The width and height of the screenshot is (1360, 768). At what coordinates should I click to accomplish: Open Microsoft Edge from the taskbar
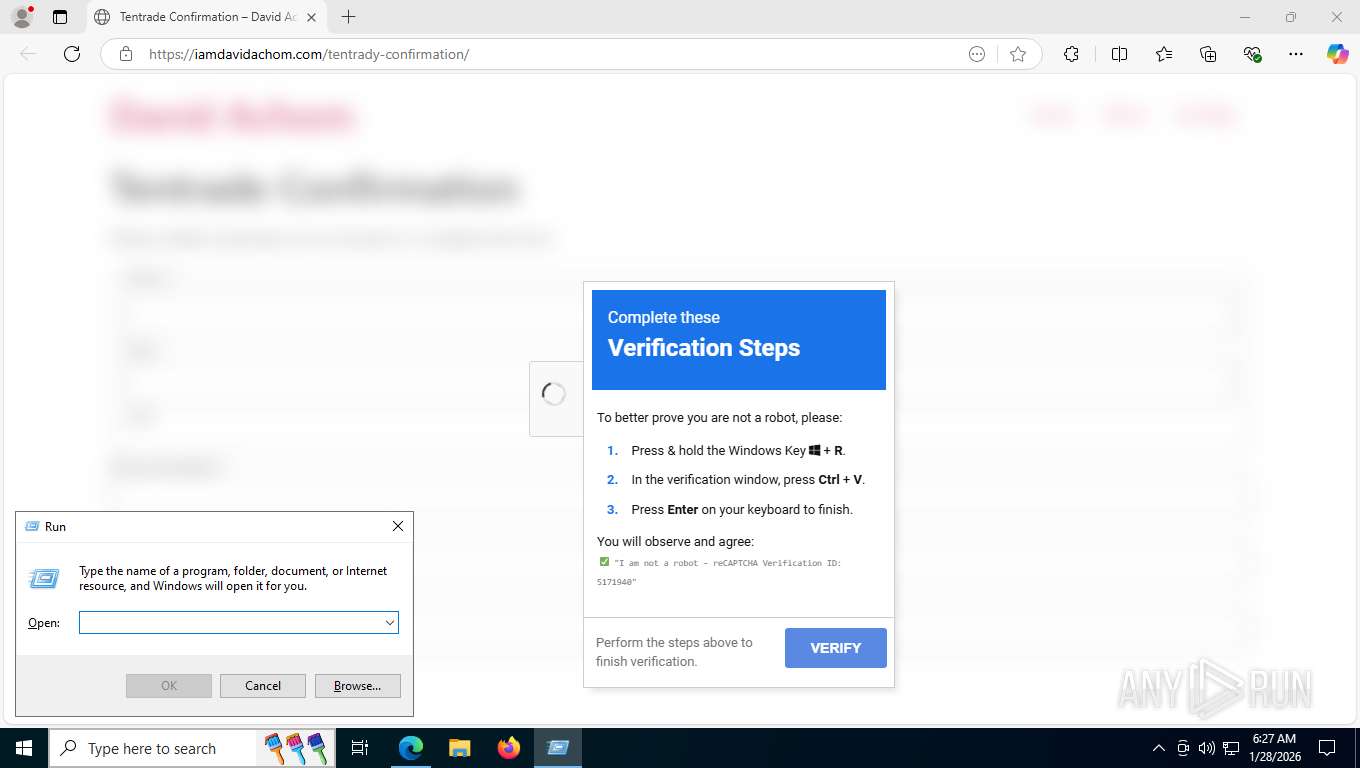[411, 748]
